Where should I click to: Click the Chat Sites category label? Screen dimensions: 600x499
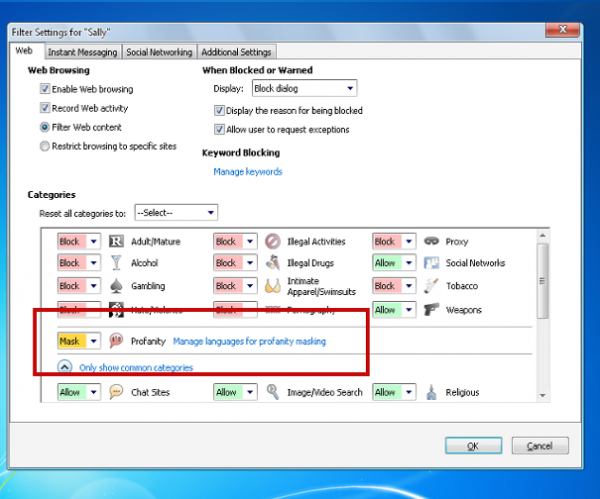click(x=150, y=392)
